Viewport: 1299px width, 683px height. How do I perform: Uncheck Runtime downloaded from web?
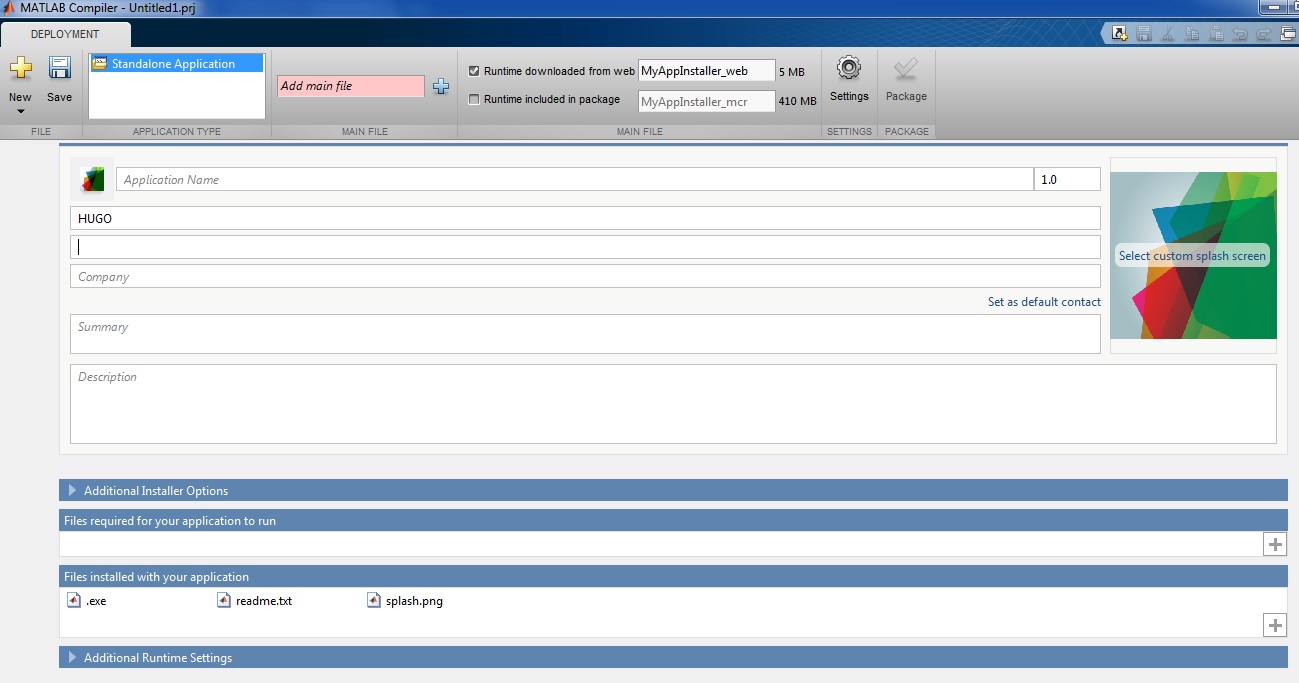click(474, 71)
